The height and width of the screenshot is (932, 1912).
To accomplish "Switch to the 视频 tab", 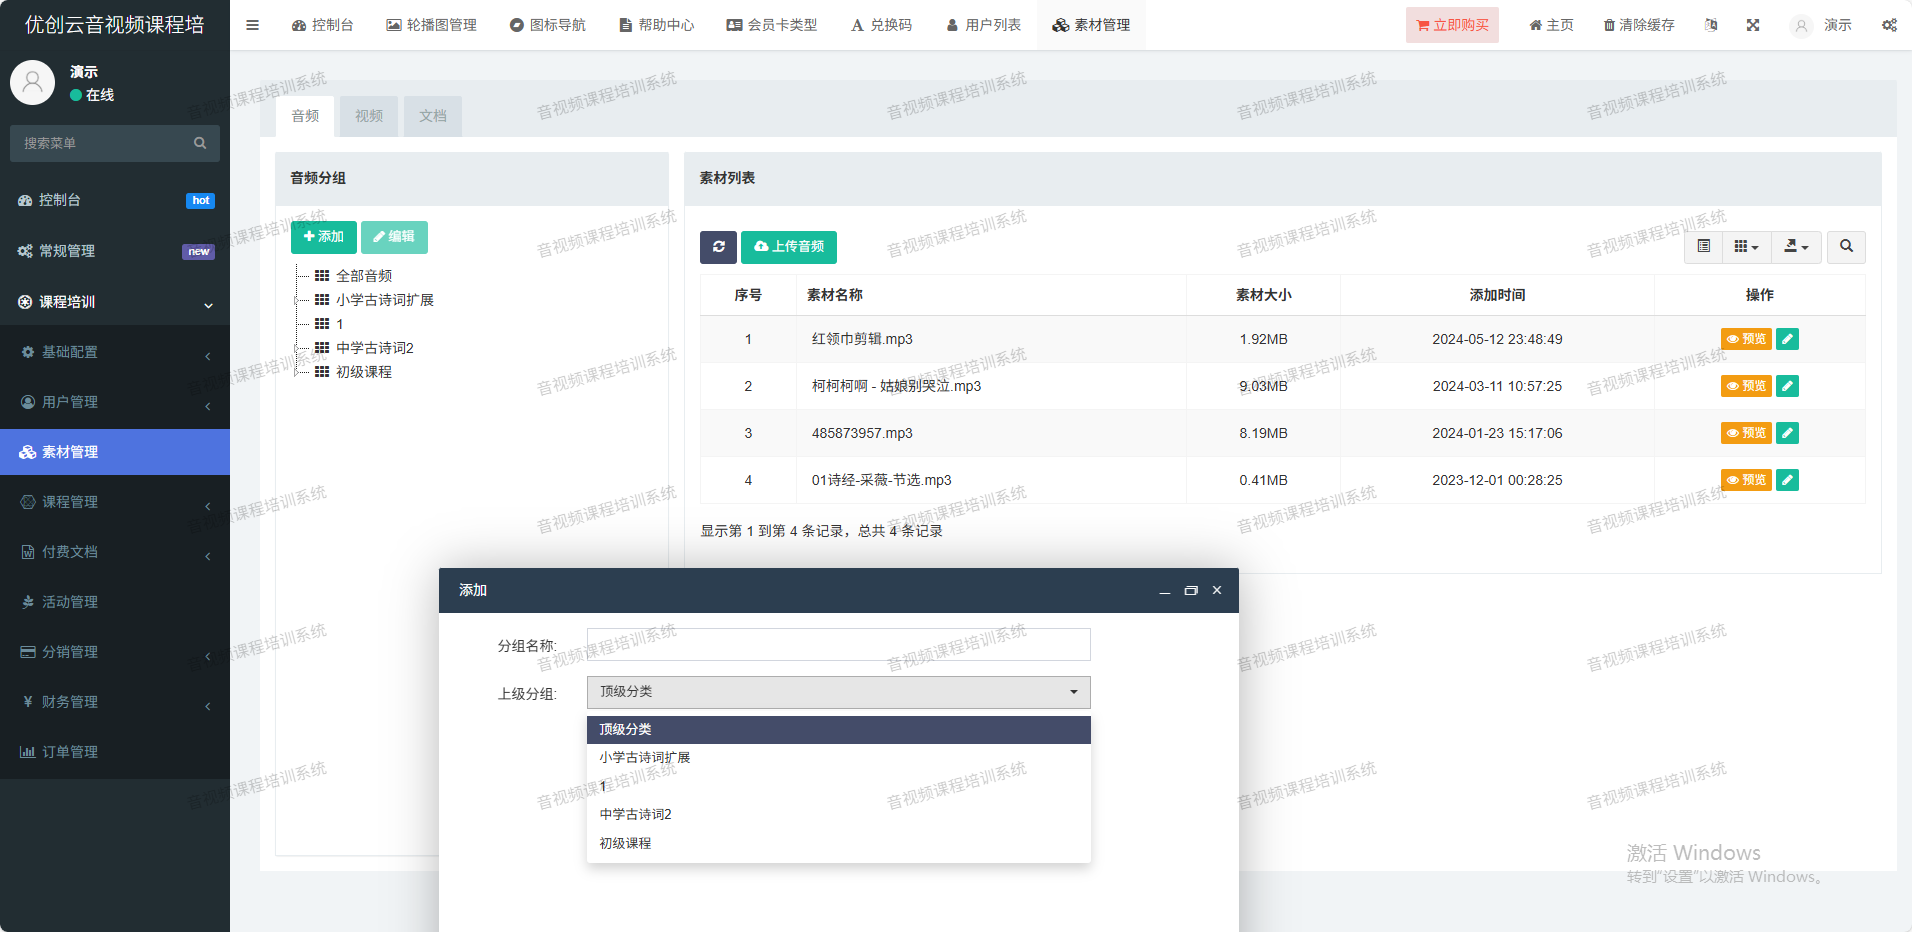I will 369,116.
